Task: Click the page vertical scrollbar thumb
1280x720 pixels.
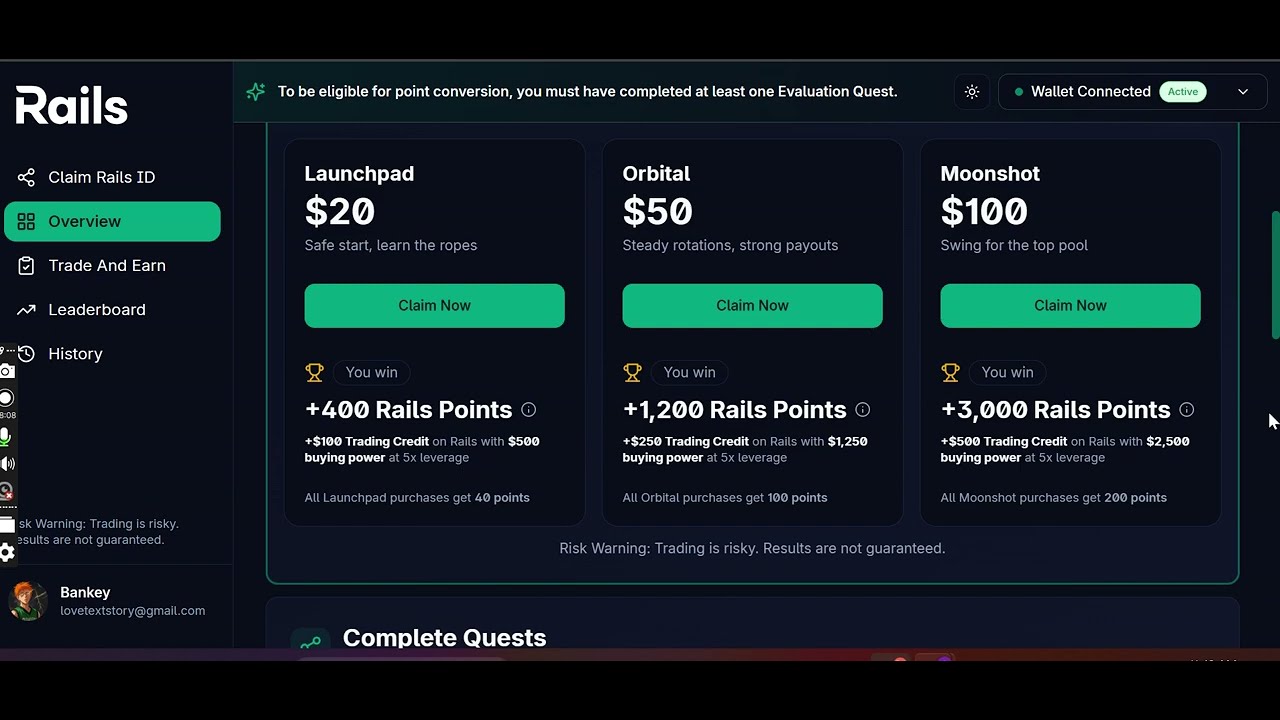Action: 1275,275
